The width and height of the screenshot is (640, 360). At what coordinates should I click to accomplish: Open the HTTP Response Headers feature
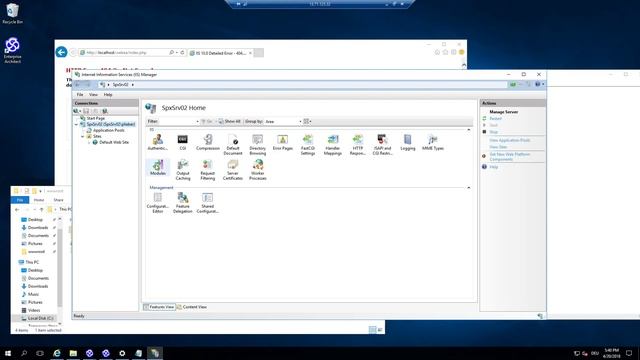tap(358, 145)
